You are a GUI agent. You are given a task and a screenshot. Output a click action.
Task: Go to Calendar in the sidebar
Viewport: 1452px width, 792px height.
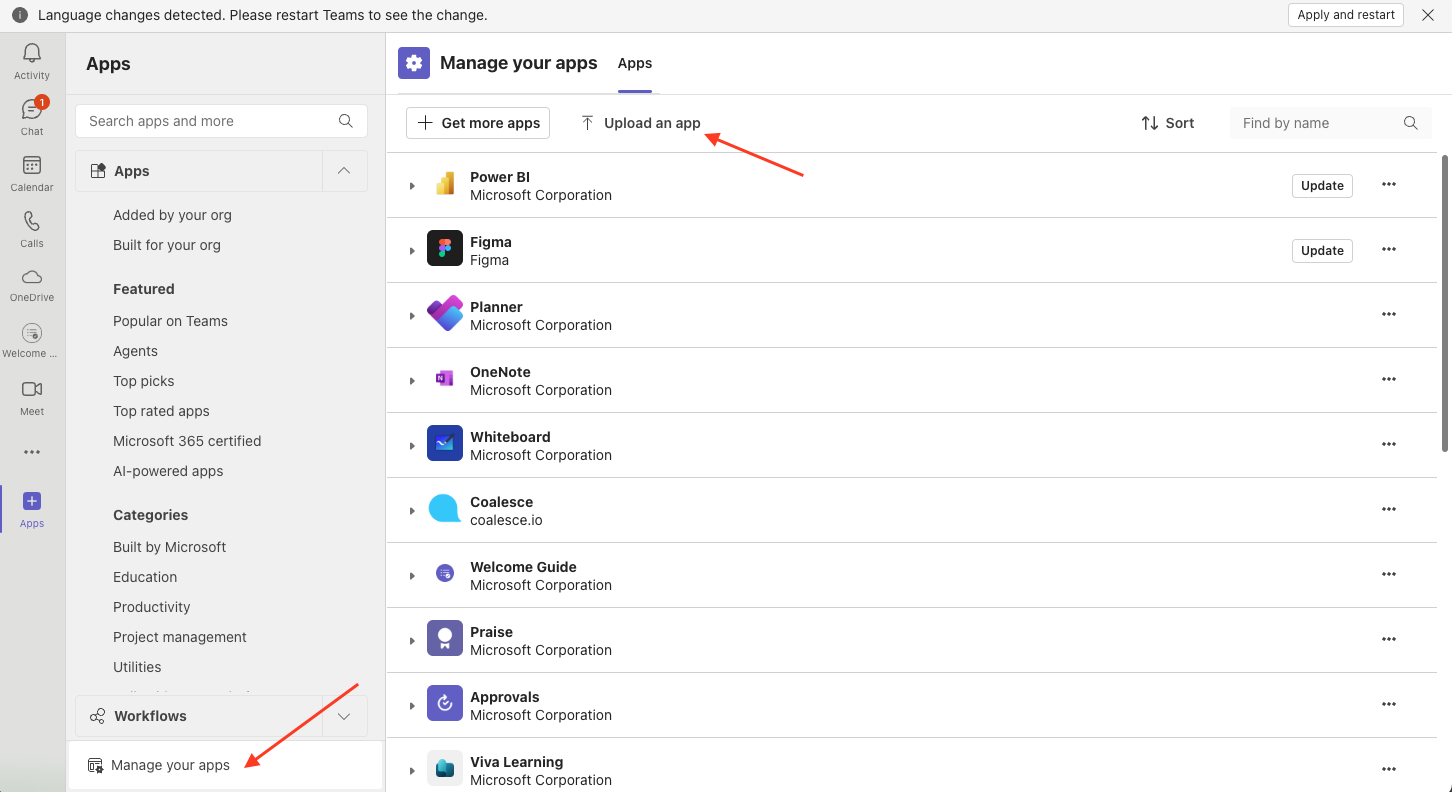(32, 167)
